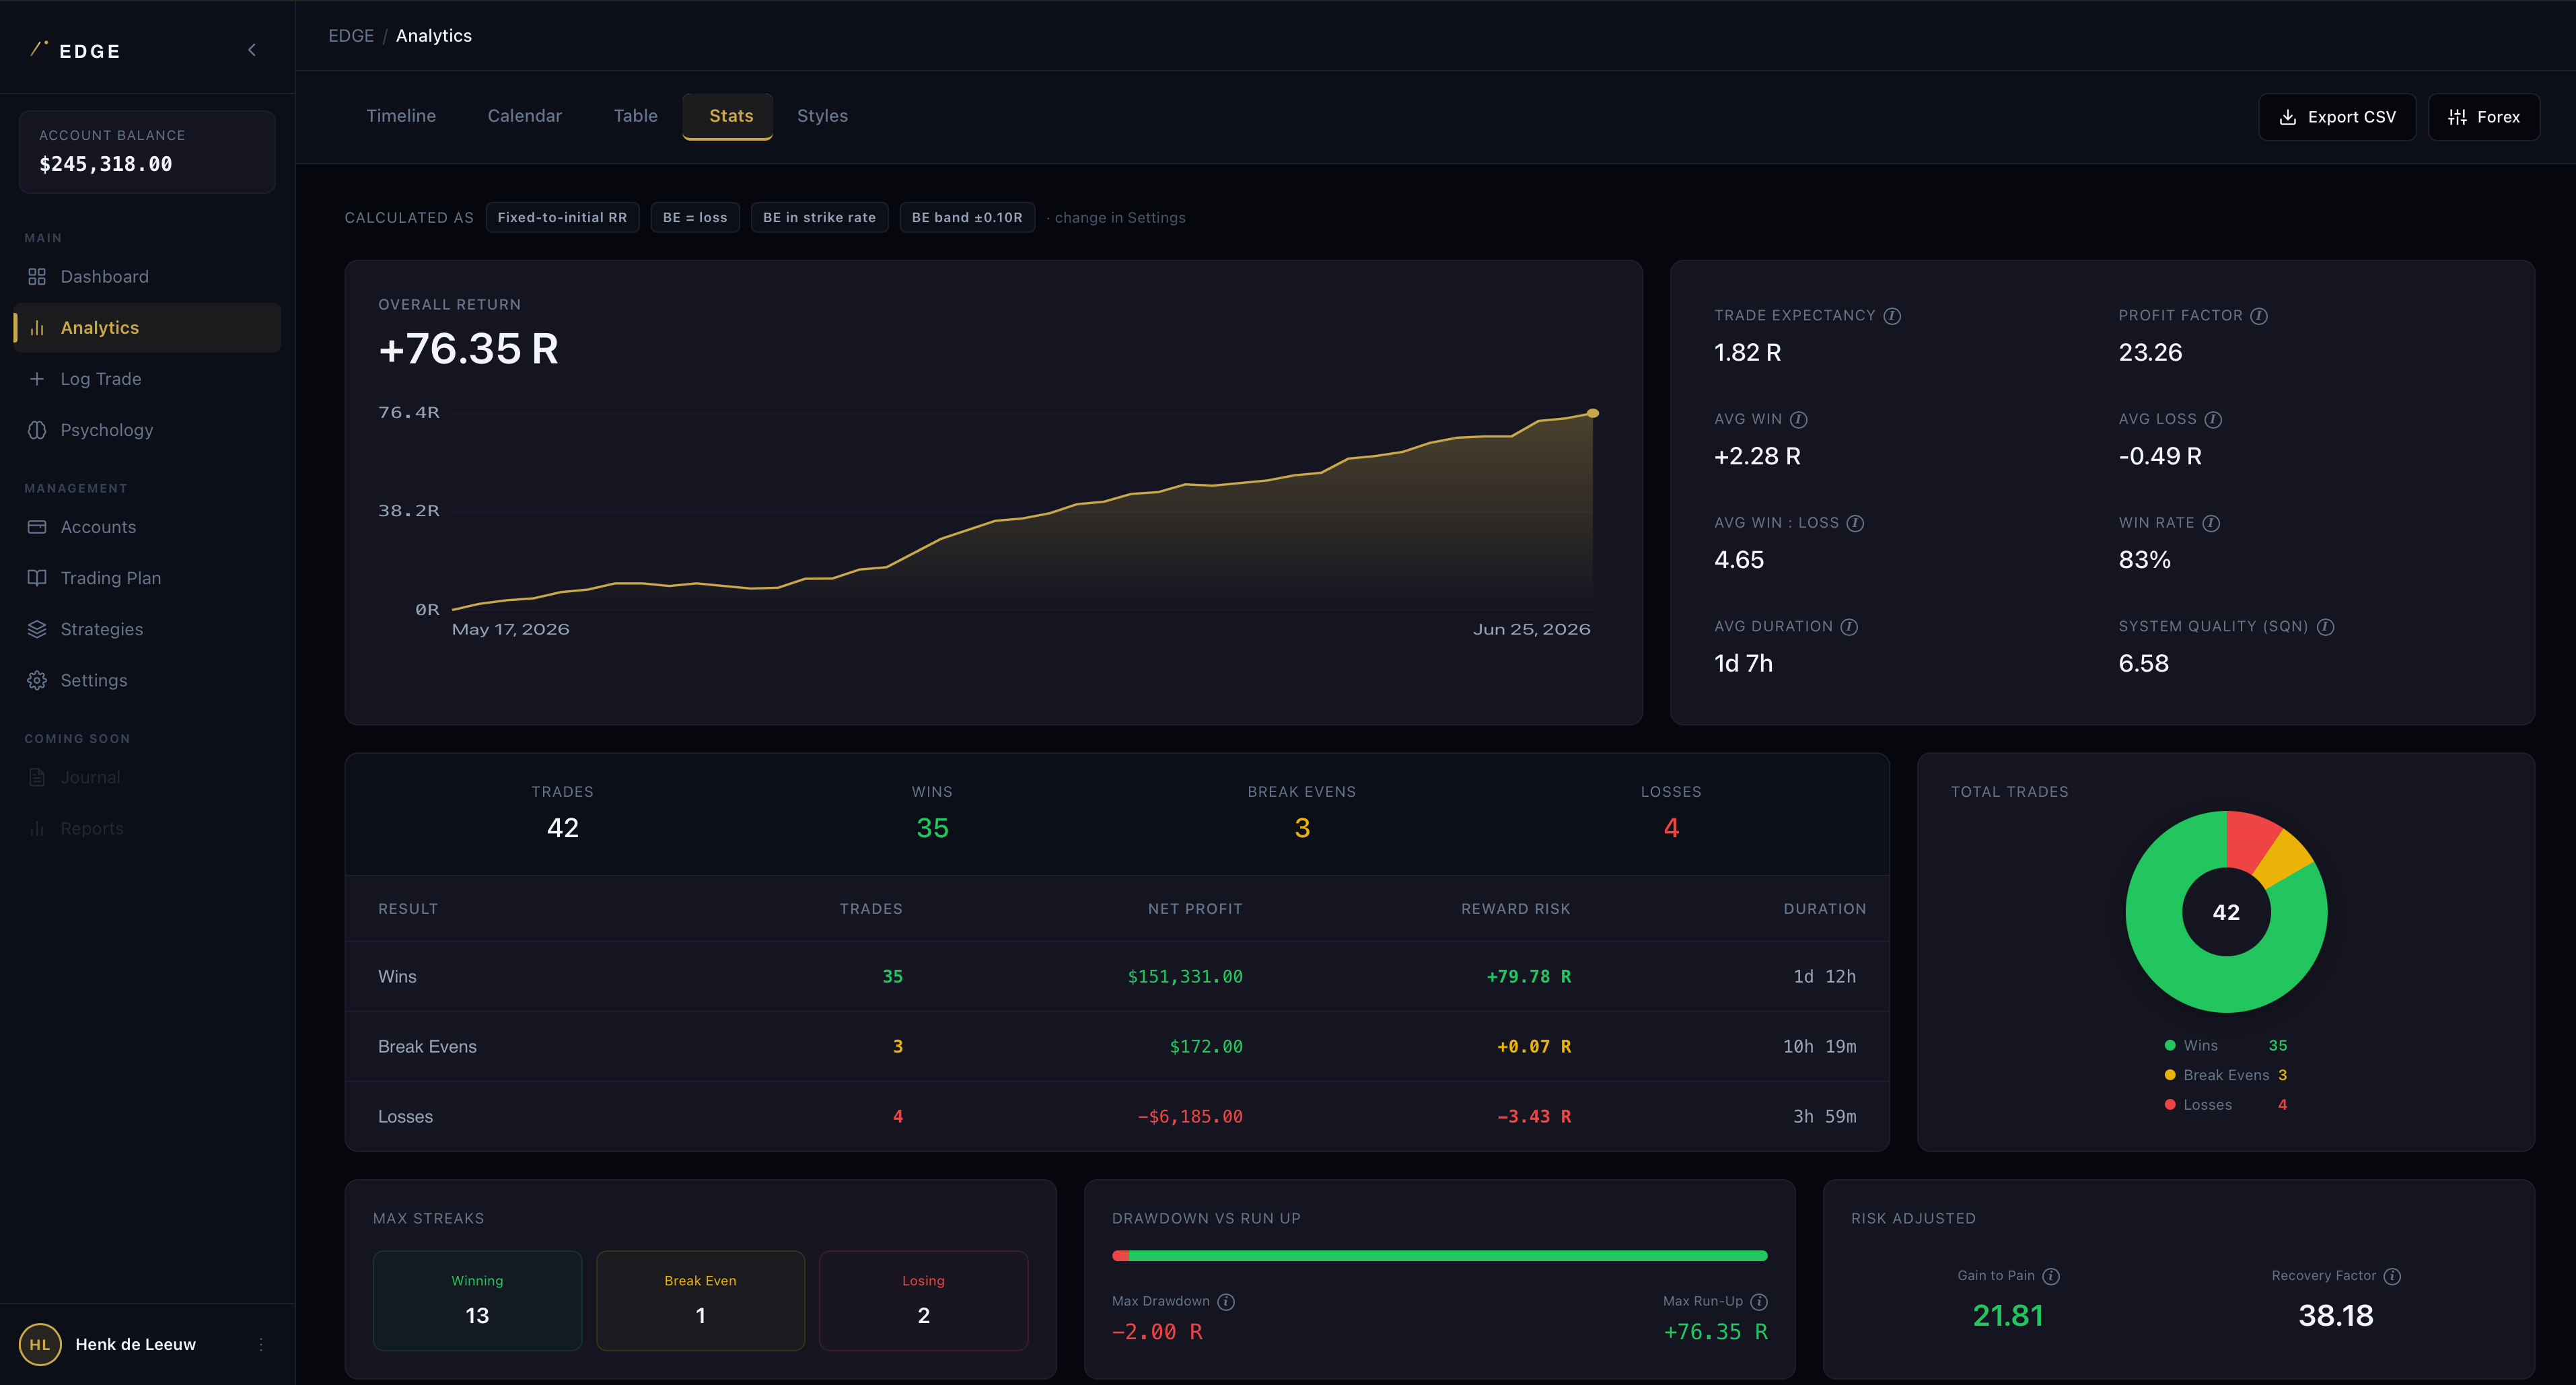The width and height of the screenshot is (2576, 1385).
Task: Open Psychology from the sidebar
Action: pos(147,430)
